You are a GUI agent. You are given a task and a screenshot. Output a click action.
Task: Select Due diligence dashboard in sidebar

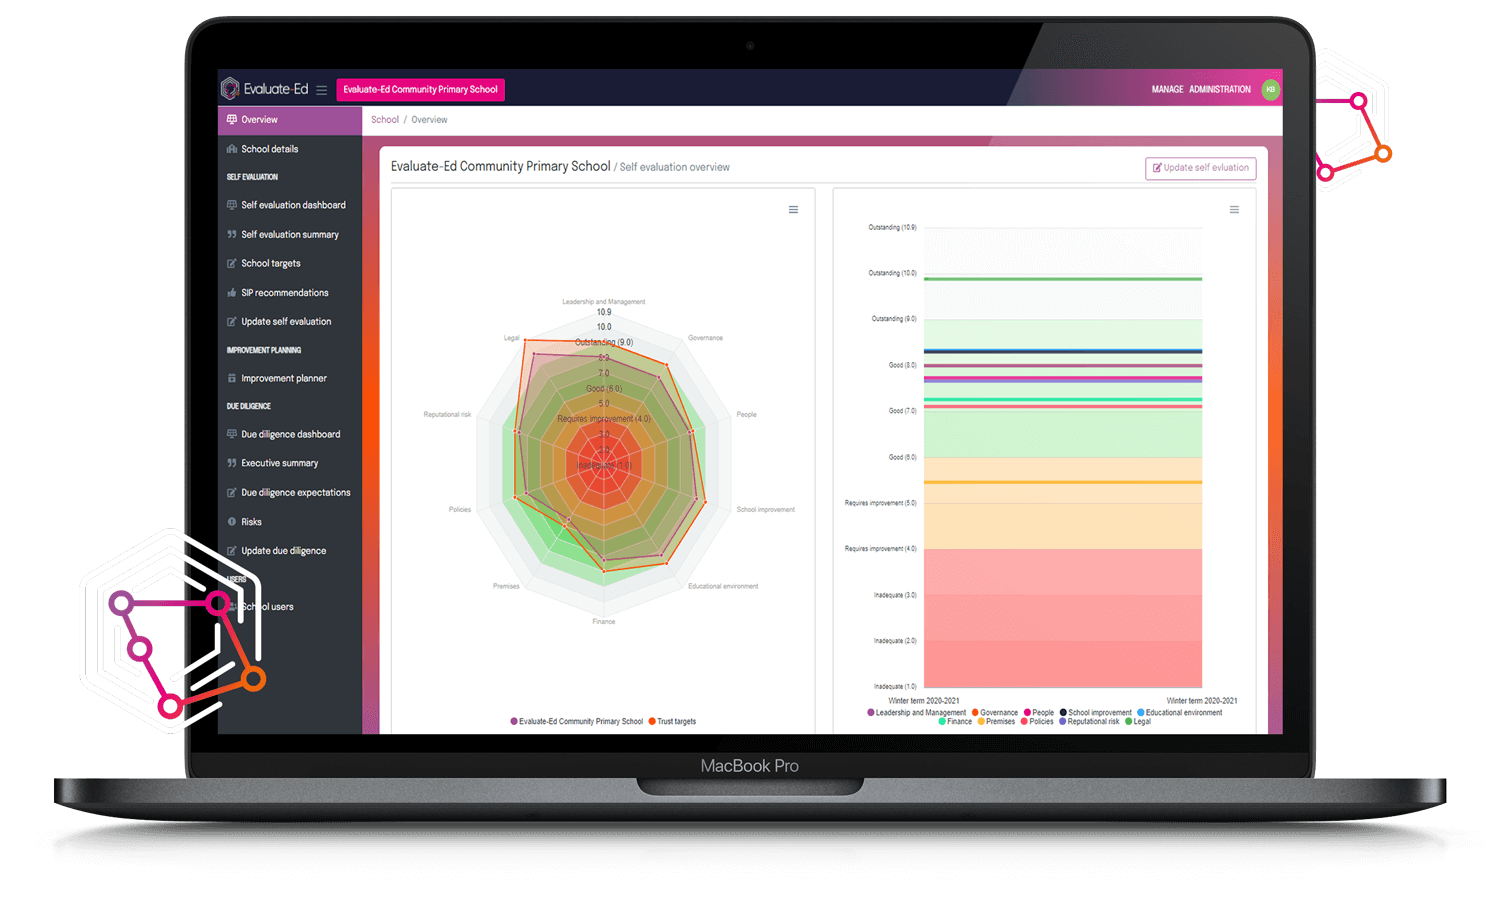[290, 435]
